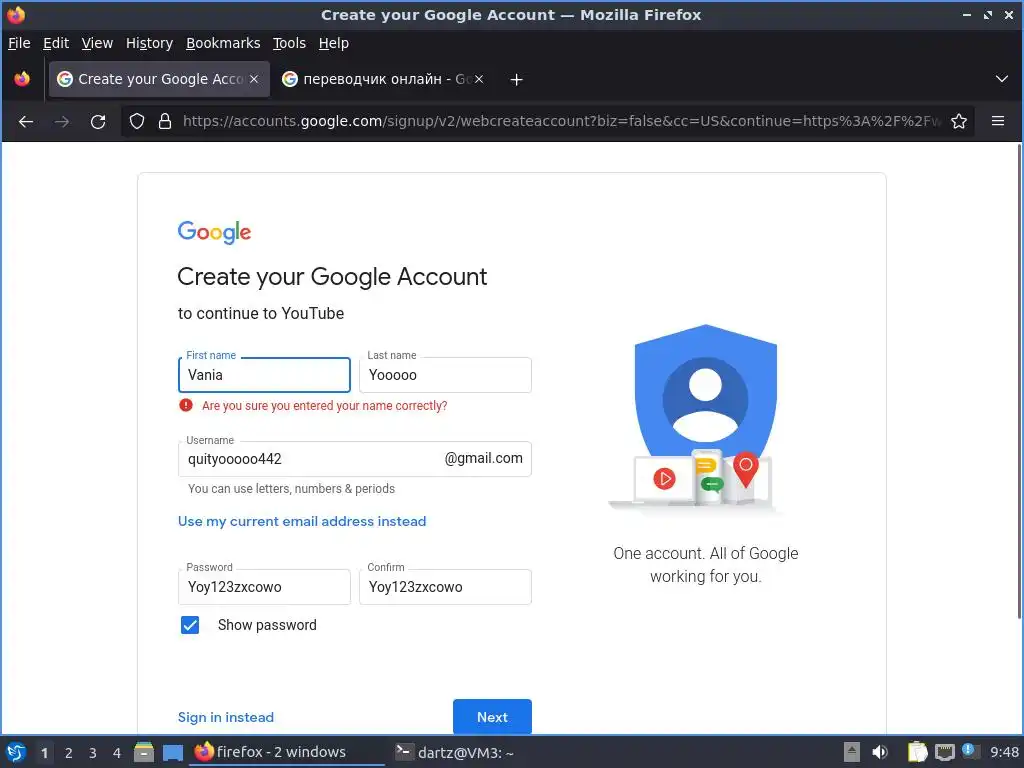
Task: Open the clipboard manager tray icon
Action: pyautogui.click(x=917, y=752)
